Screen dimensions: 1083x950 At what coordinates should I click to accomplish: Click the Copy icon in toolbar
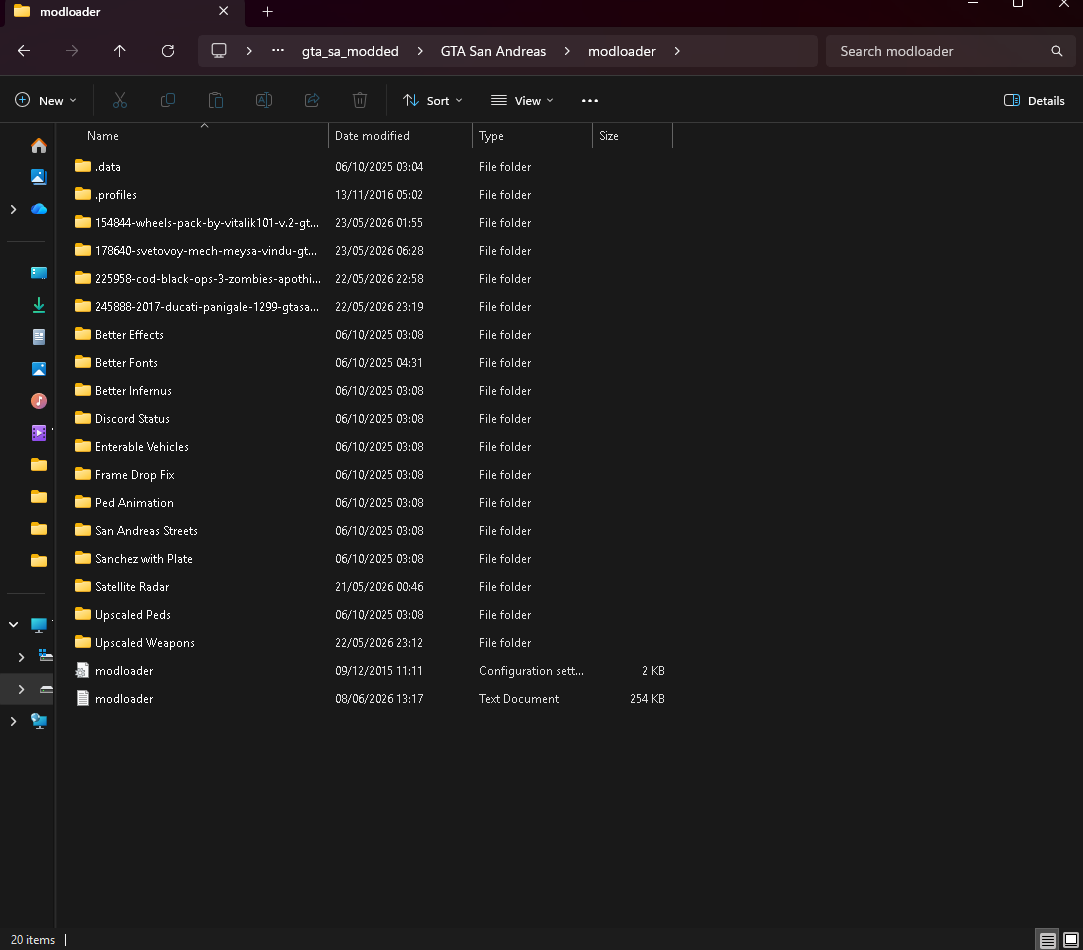coord(168,101)
